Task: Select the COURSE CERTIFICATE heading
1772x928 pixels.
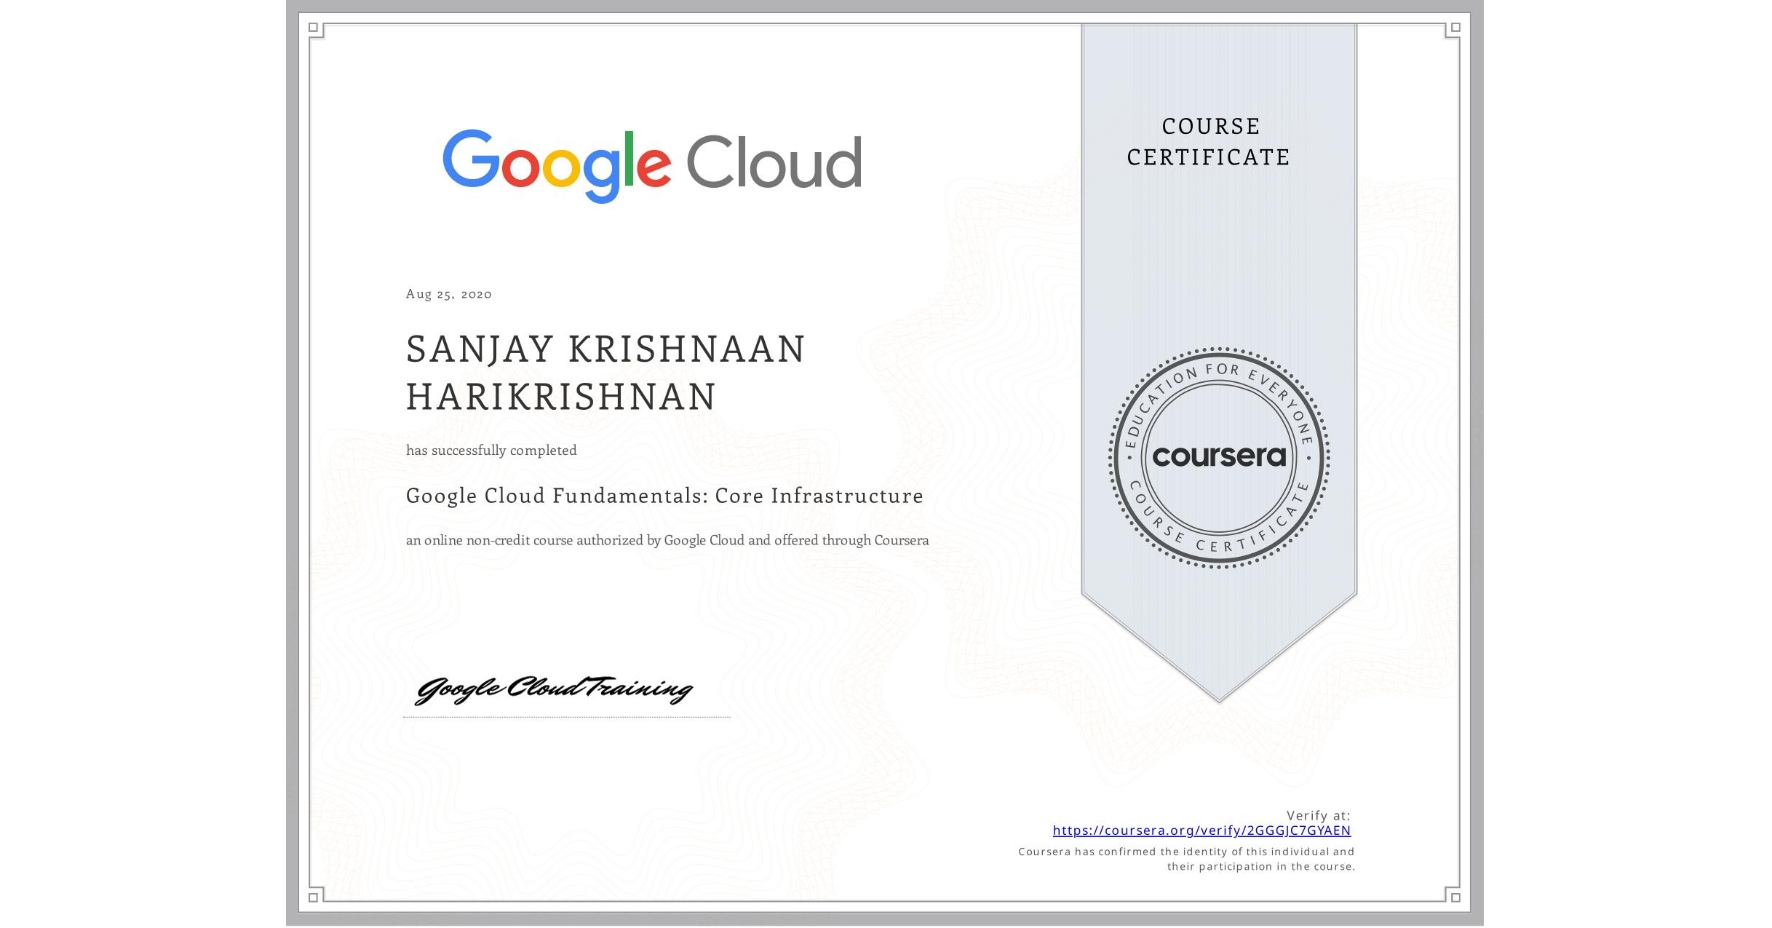Action: 1206,141
